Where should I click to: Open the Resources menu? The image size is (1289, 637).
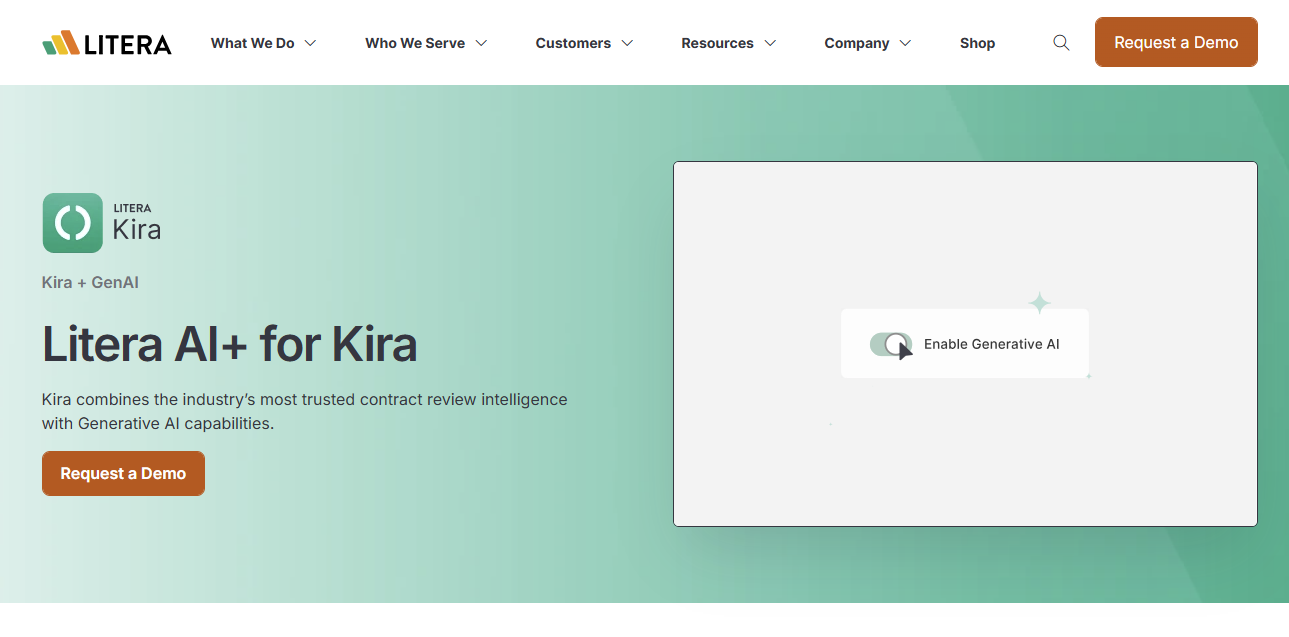[717, 43]
